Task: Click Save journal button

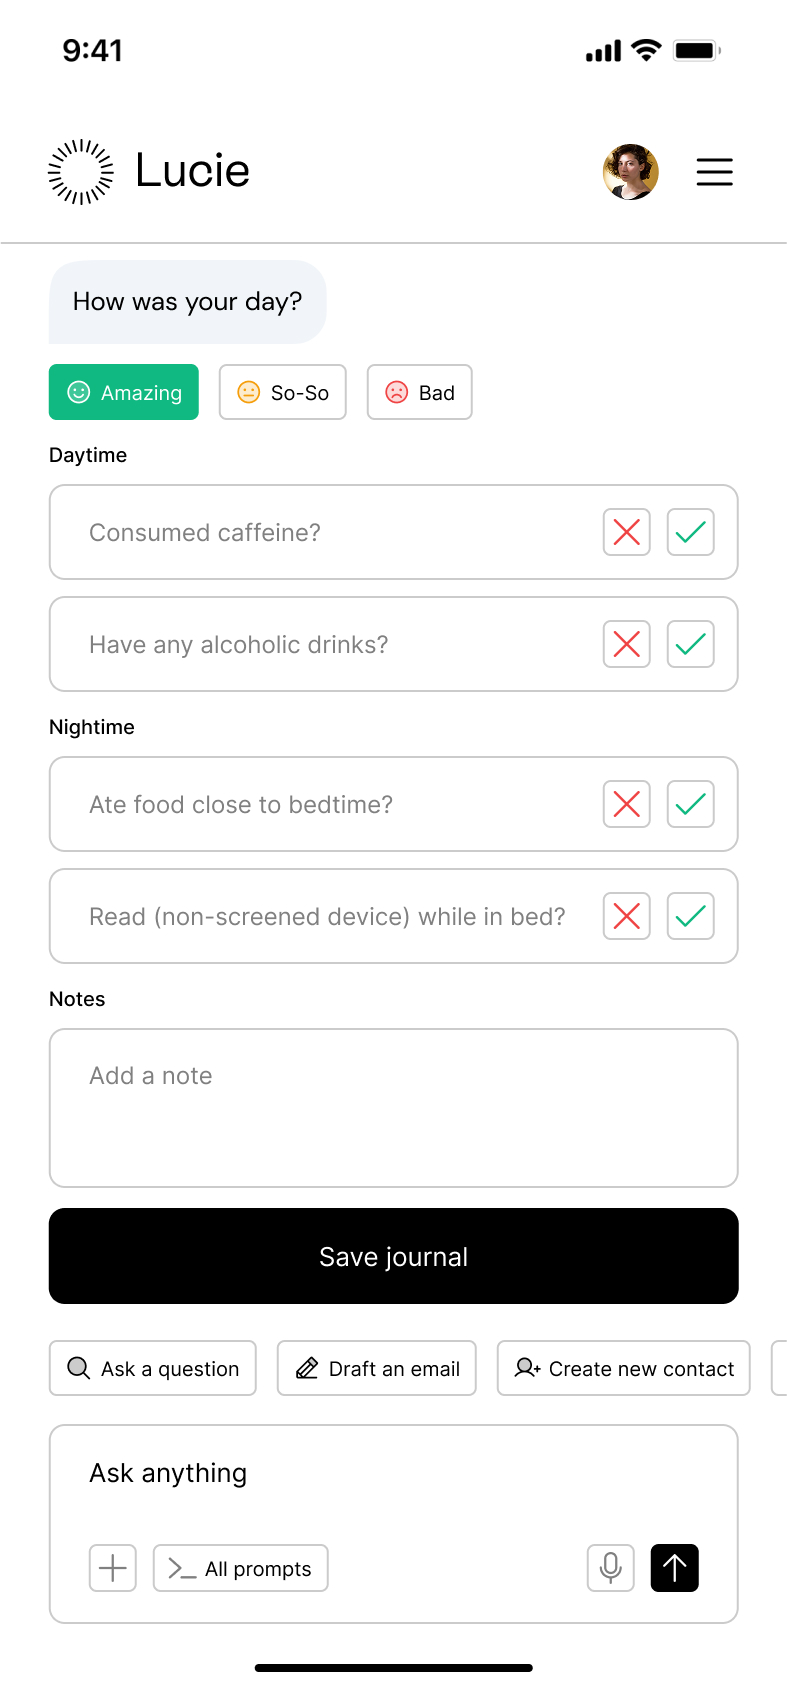Action: coord(394,1256)
